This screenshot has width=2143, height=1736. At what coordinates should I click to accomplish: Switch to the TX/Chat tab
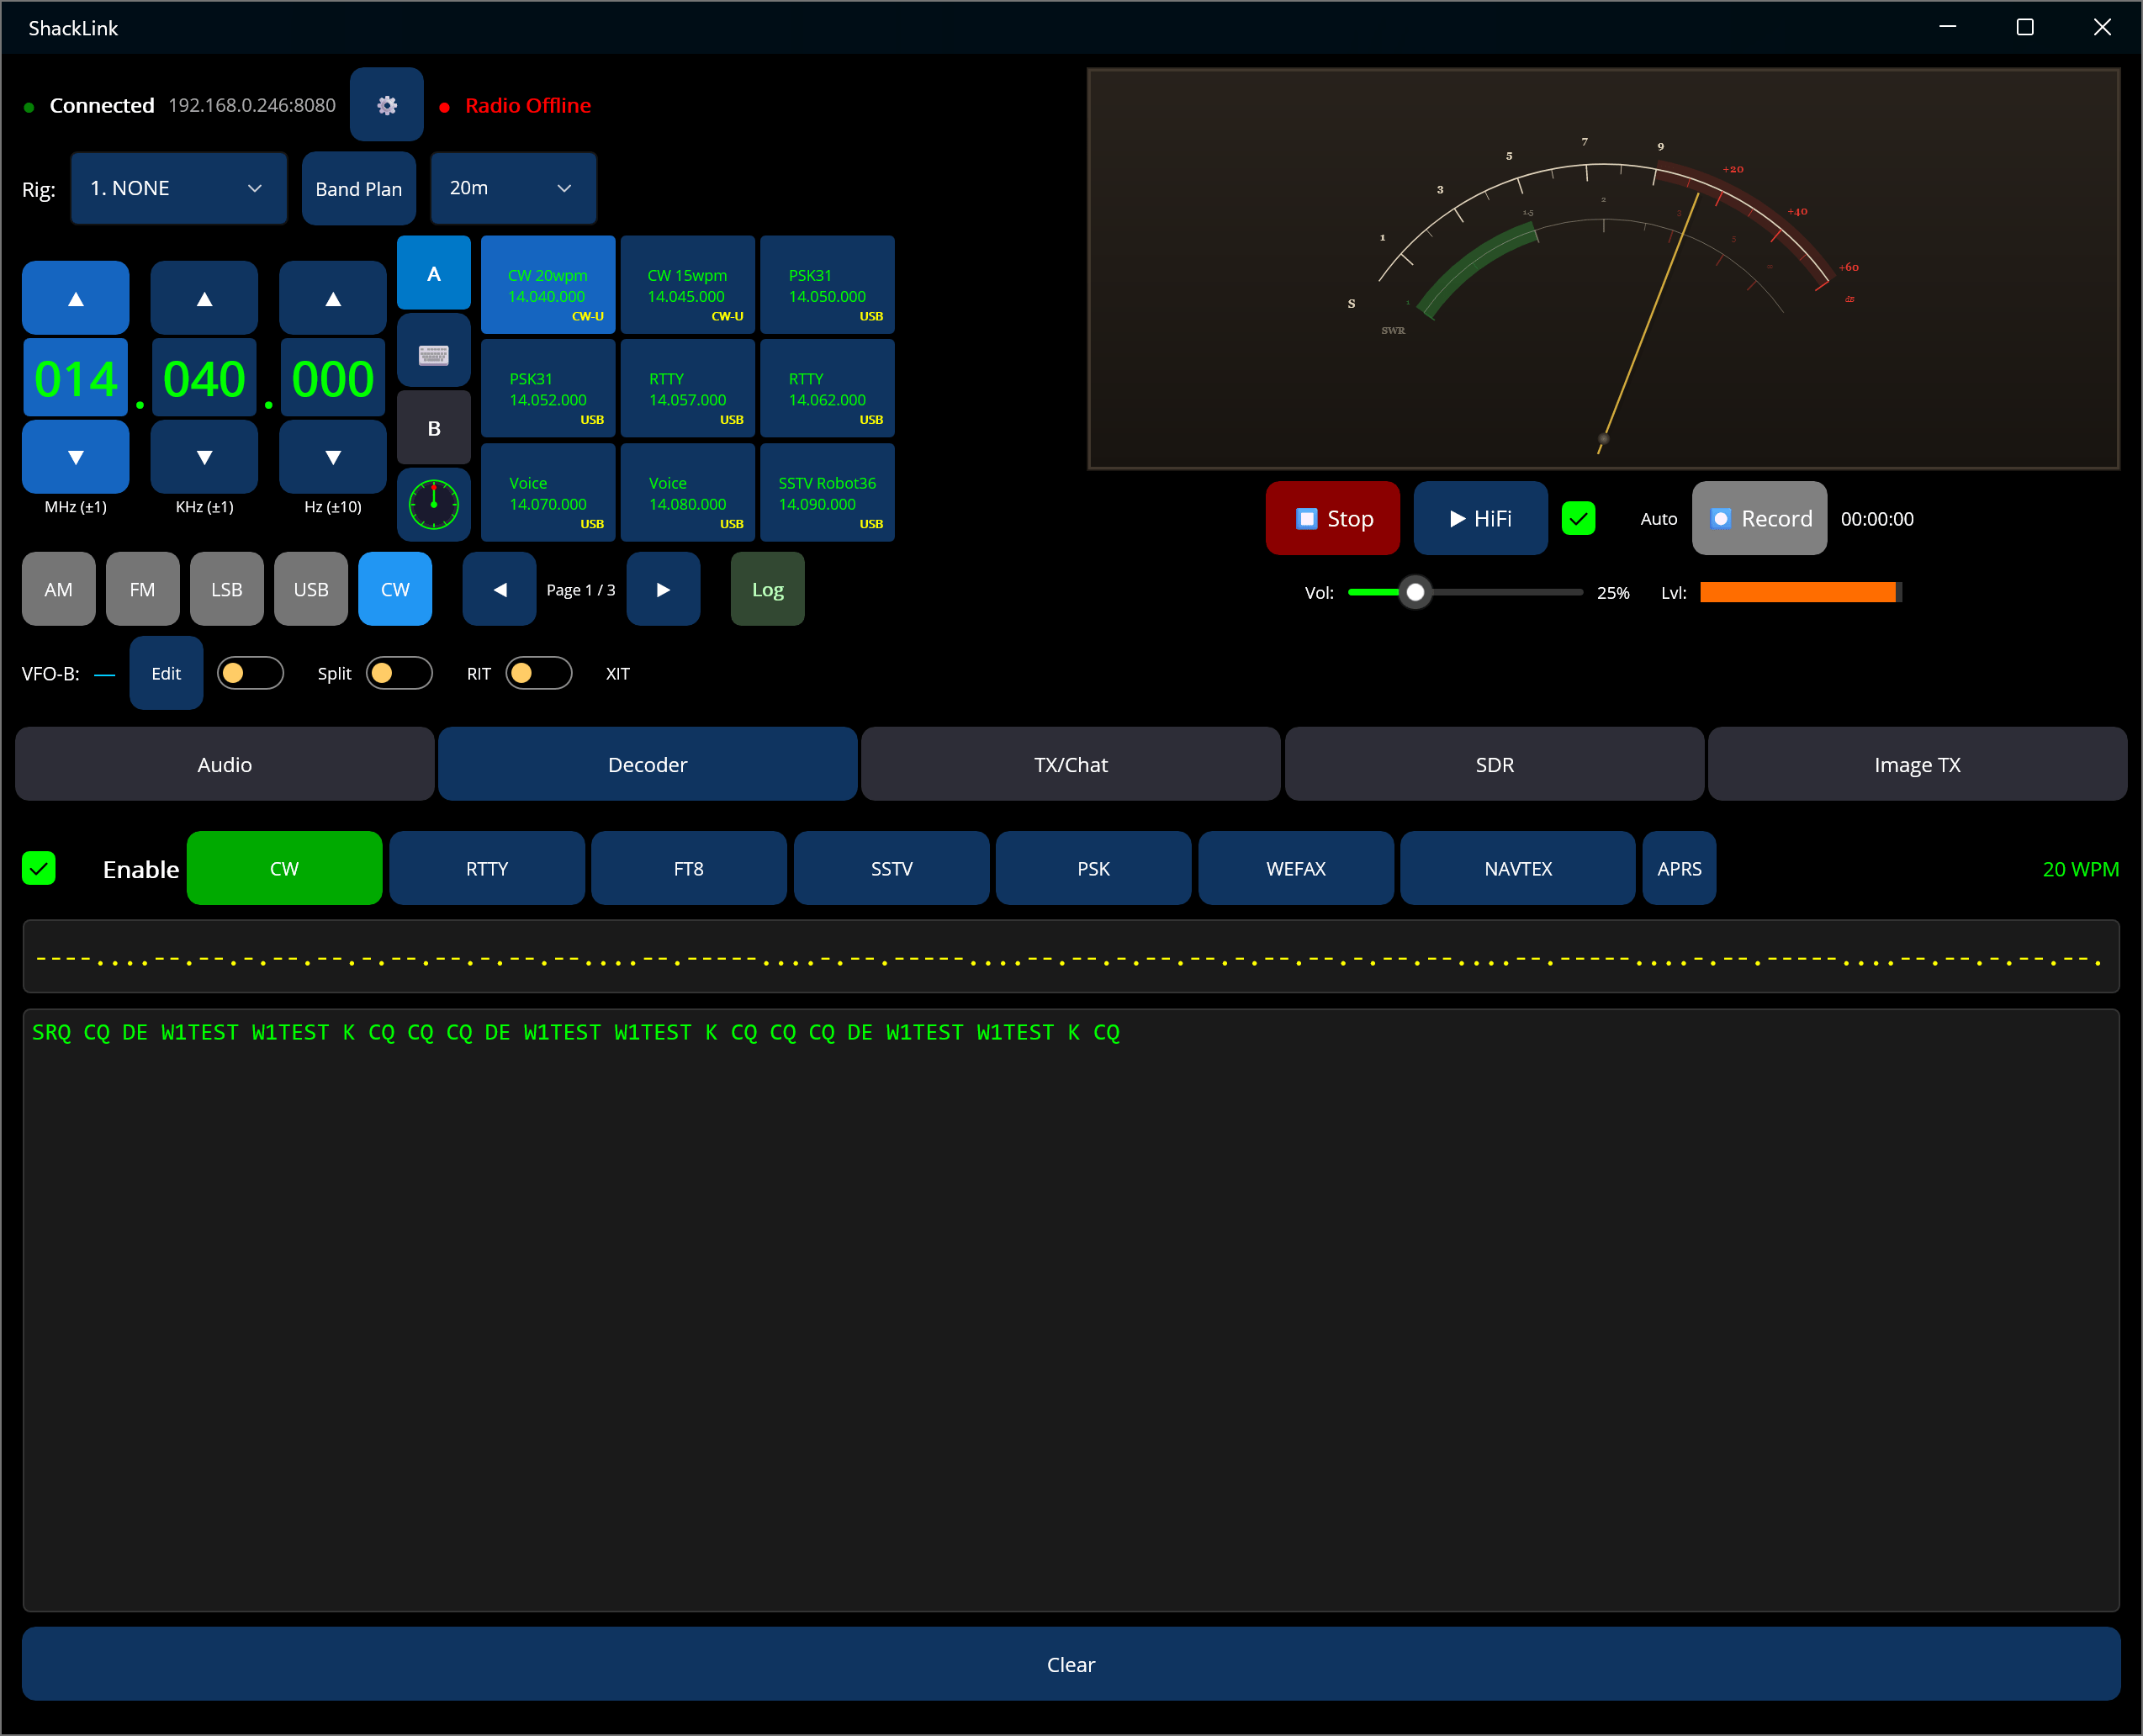[x=1071, y=764]
